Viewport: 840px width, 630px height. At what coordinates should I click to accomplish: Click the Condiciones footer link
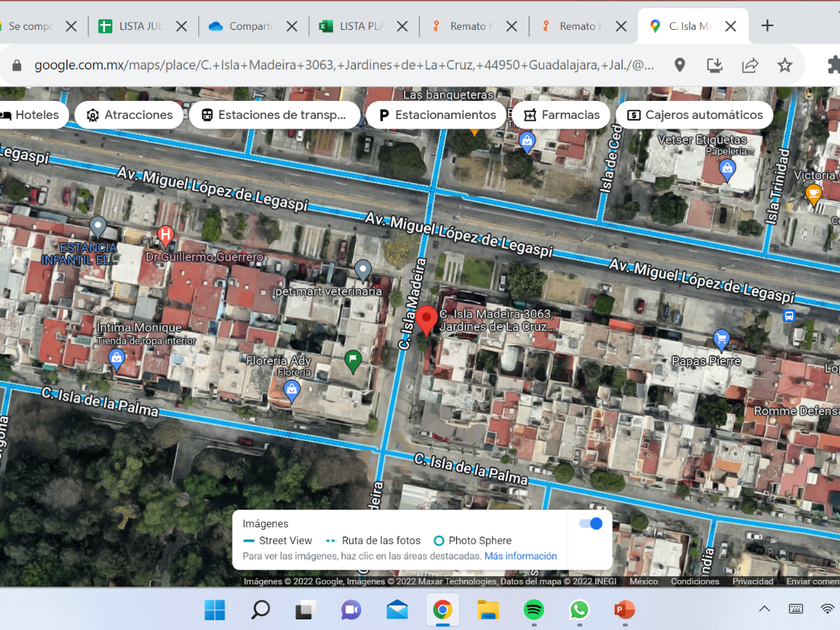point(695,581)
